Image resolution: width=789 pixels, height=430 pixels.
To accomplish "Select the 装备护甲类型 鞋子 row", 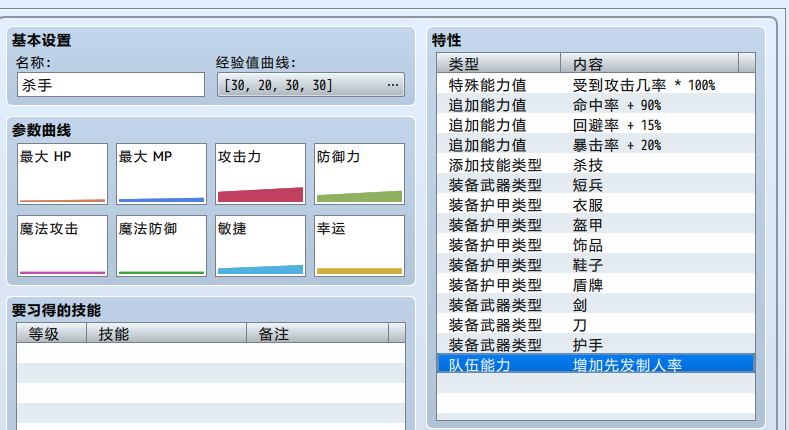I will pos(596,265).
